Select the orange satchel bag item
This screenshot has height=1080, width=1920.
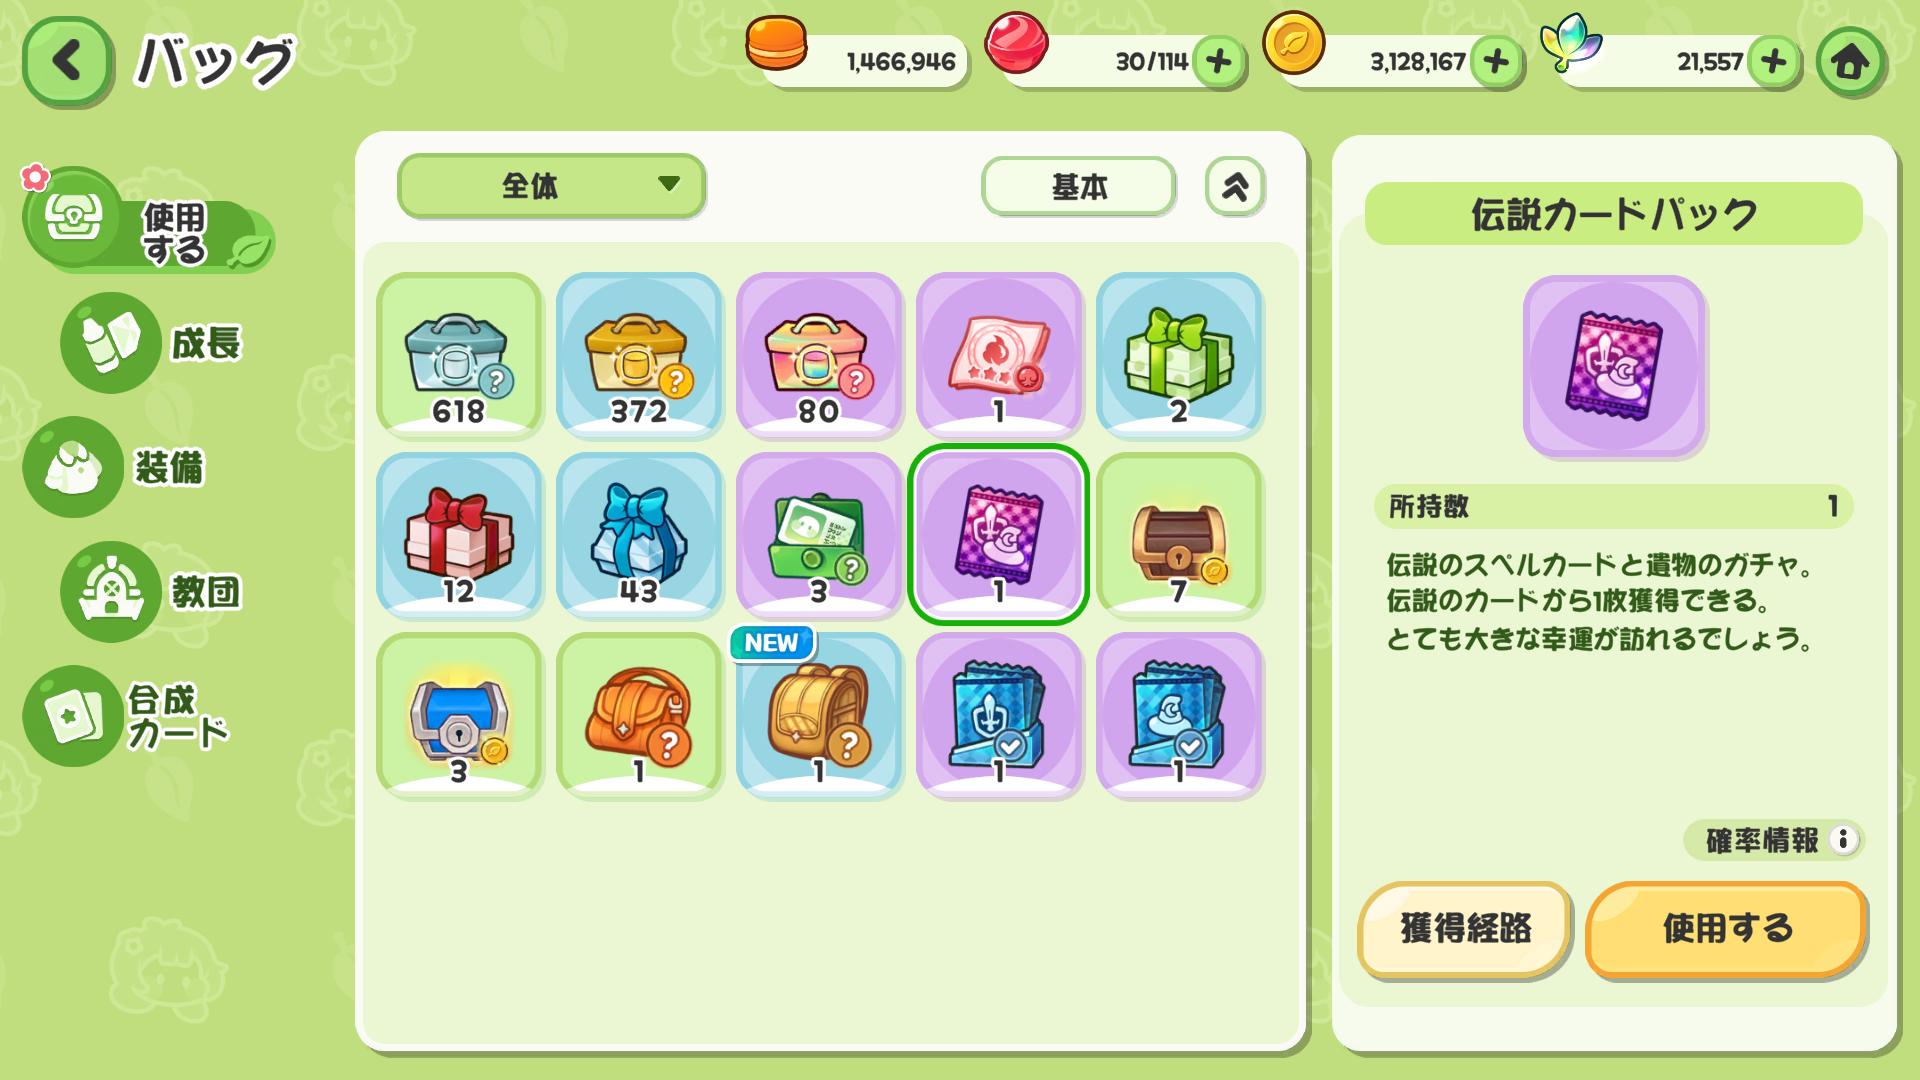[639, 715]
